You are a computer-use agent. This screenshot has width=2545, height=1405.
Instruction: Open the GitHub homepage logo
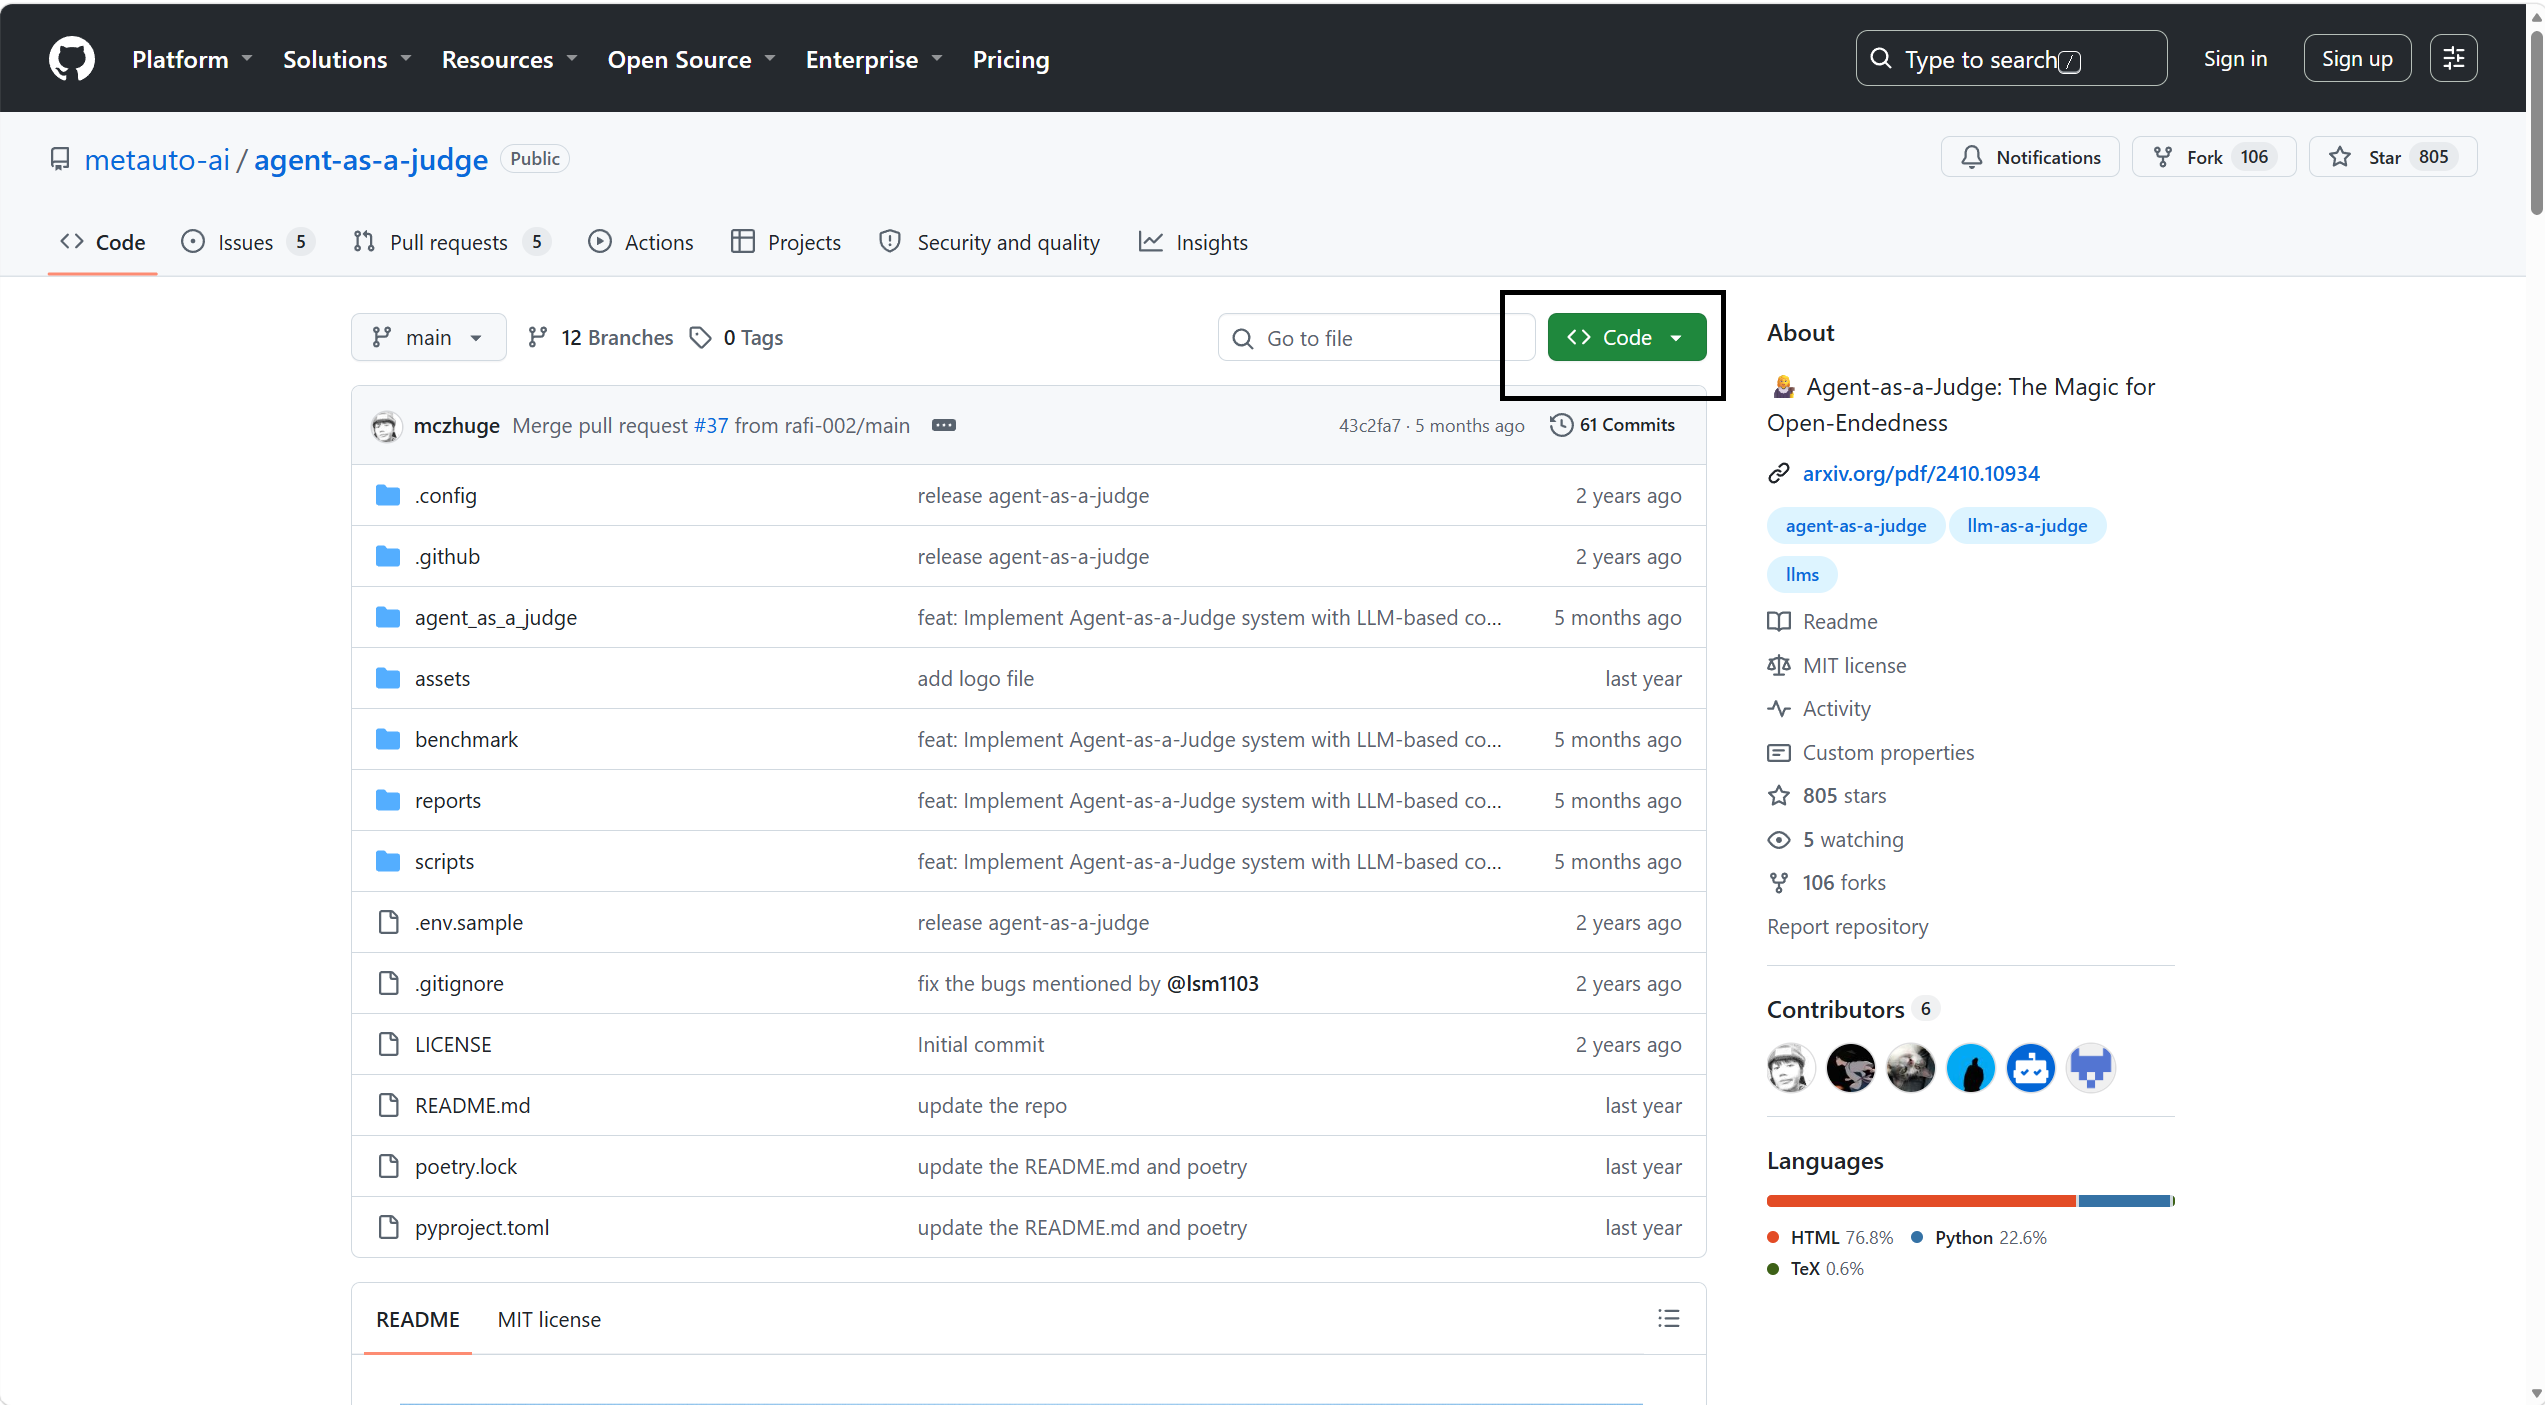72,59
